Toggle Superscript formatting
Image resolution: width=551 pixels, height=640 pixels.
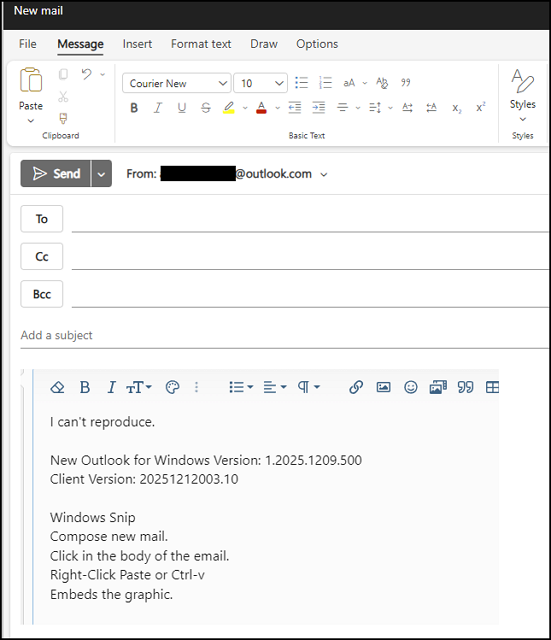(481, 107)
